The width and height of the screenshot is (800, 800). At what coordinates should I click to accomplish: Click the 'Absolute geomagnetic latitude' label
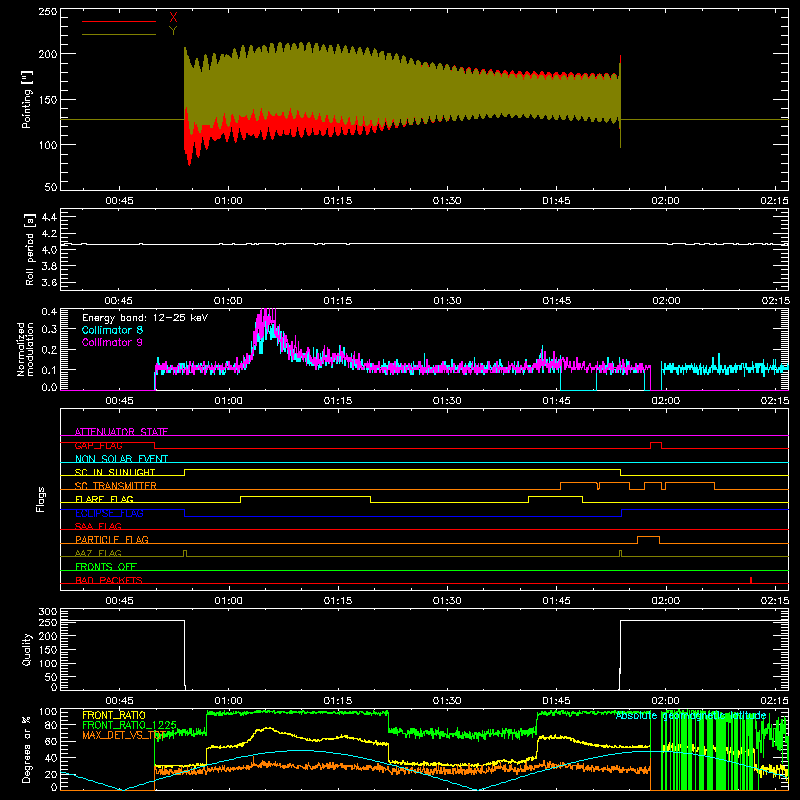(691, 715)
